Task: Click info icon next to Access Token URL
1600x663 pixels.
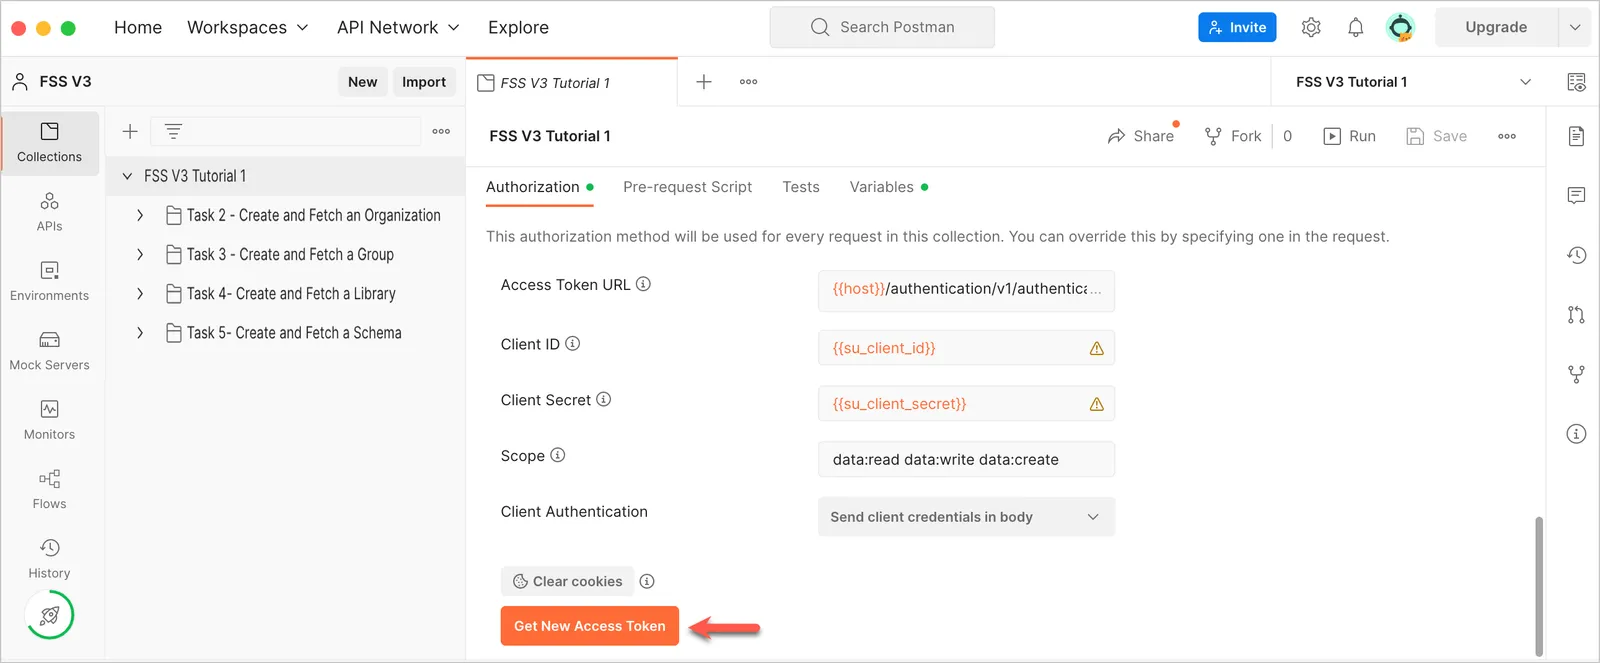Action: pos(643,284)
